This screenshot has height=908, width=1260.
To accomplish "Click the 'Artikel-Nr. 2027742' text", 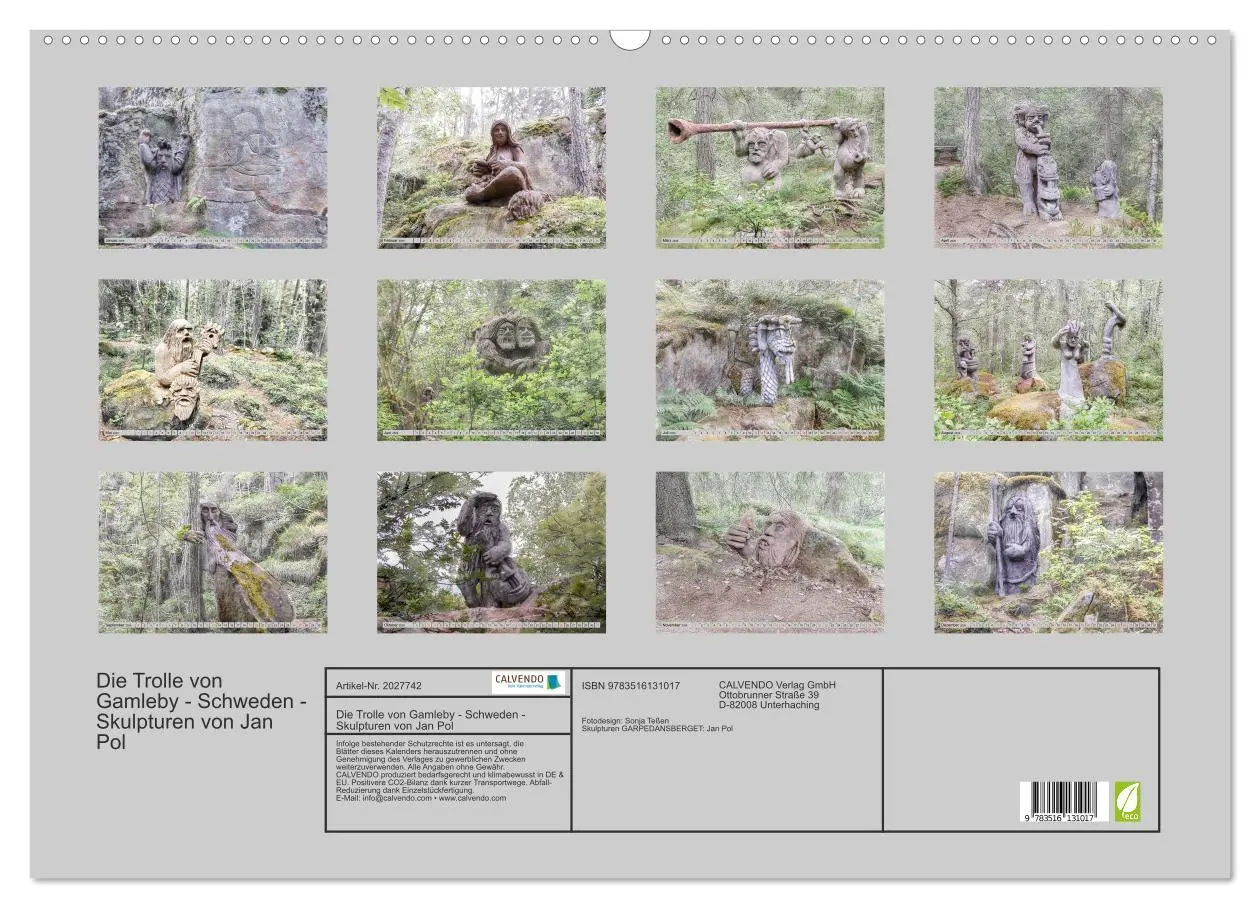I will pos(379,686).
